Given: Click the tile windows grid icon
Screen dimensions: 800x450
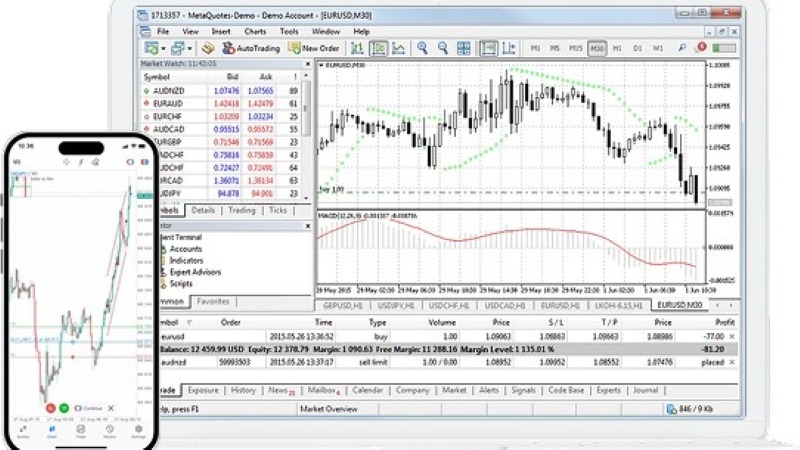Looking at the screenshot, I should (x=463, y=48).
